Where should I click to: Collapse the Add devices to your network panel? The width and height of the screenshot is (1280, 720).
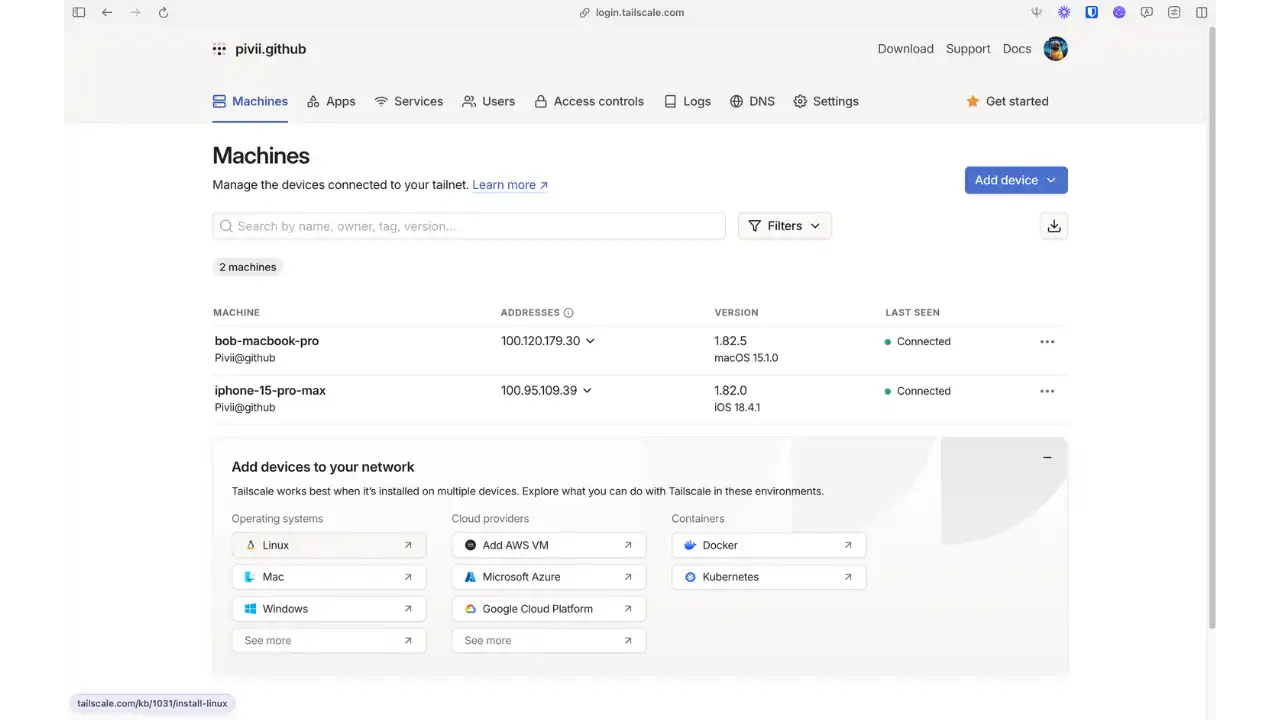pos(1047,457)
